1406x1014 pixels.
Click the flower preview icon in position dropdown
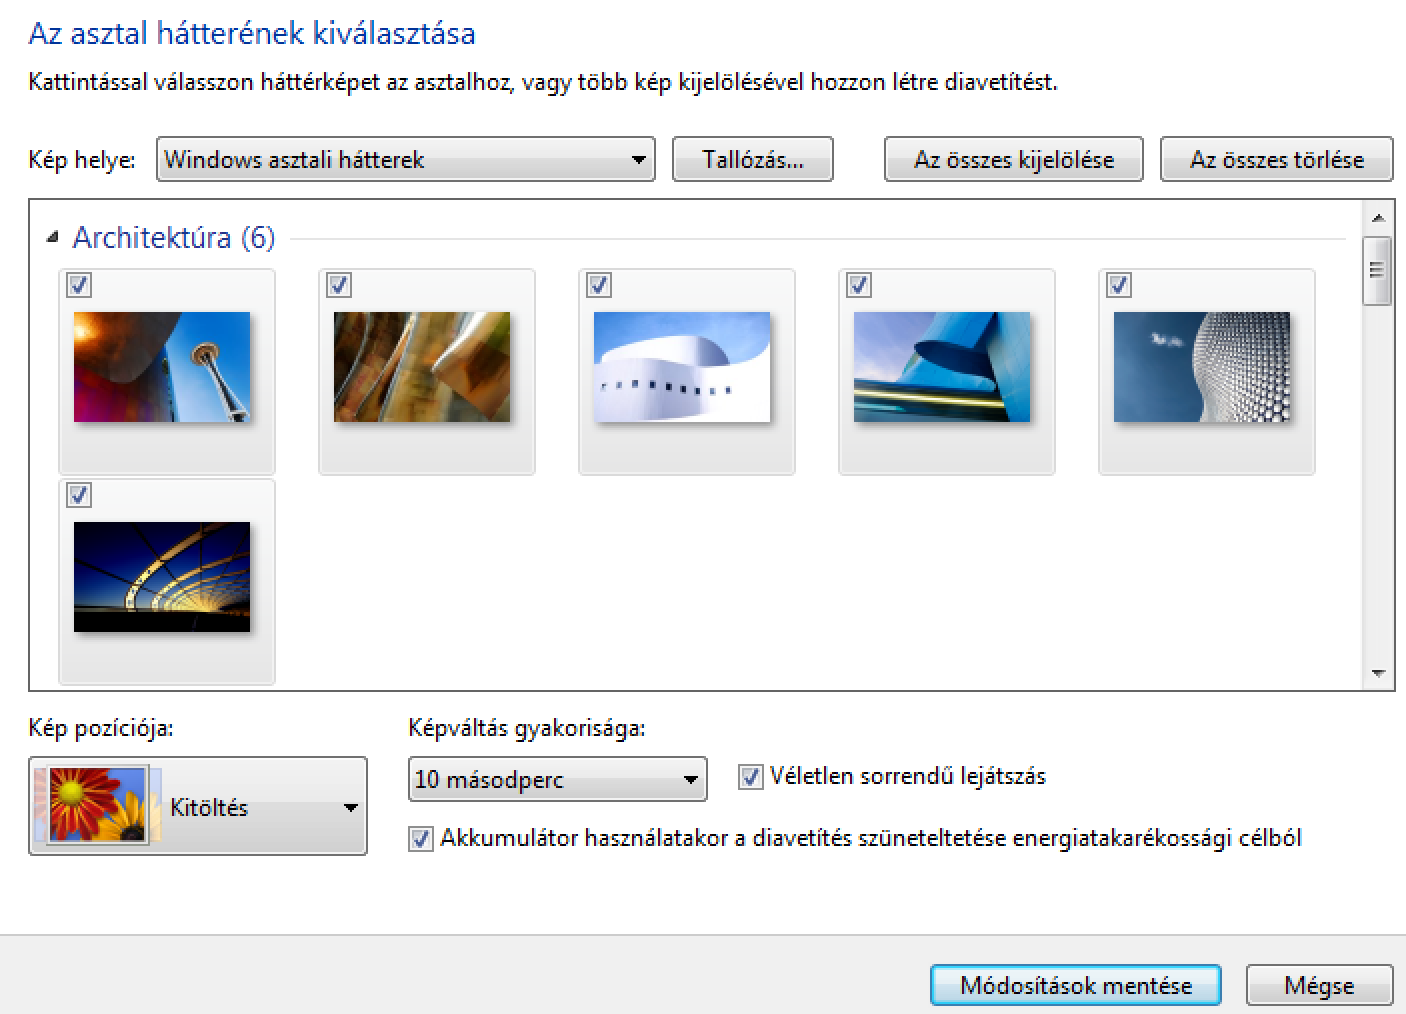(97, 805)
